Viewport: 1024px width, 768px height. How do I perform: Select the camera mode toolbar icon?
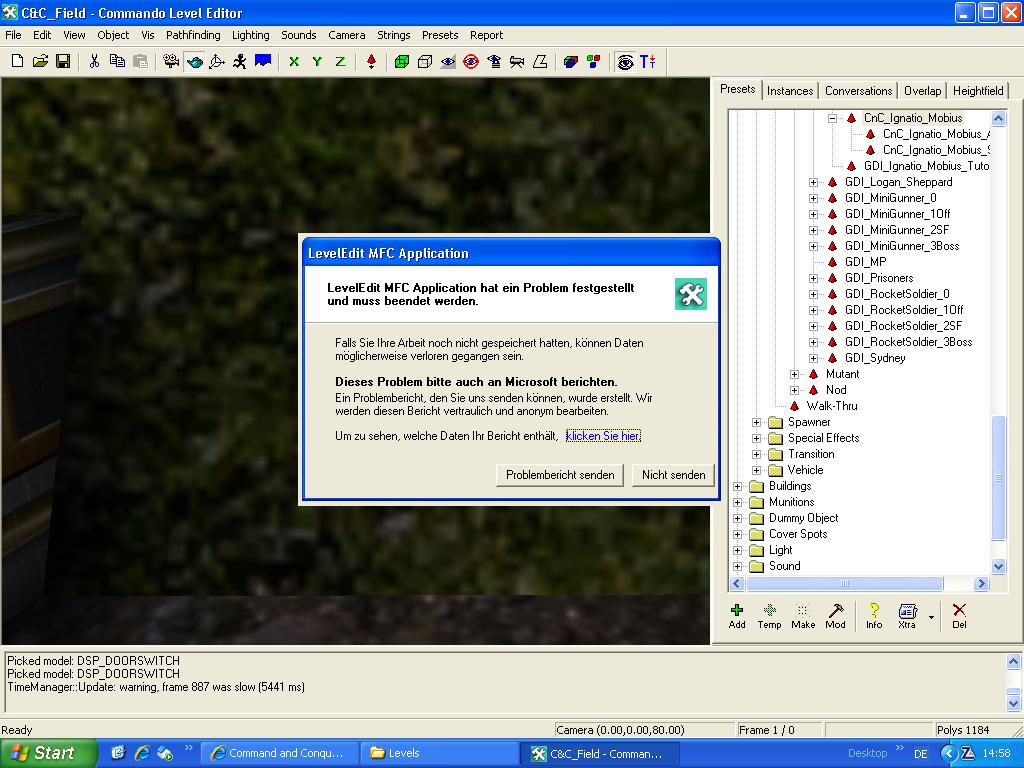tap(171, 62)
